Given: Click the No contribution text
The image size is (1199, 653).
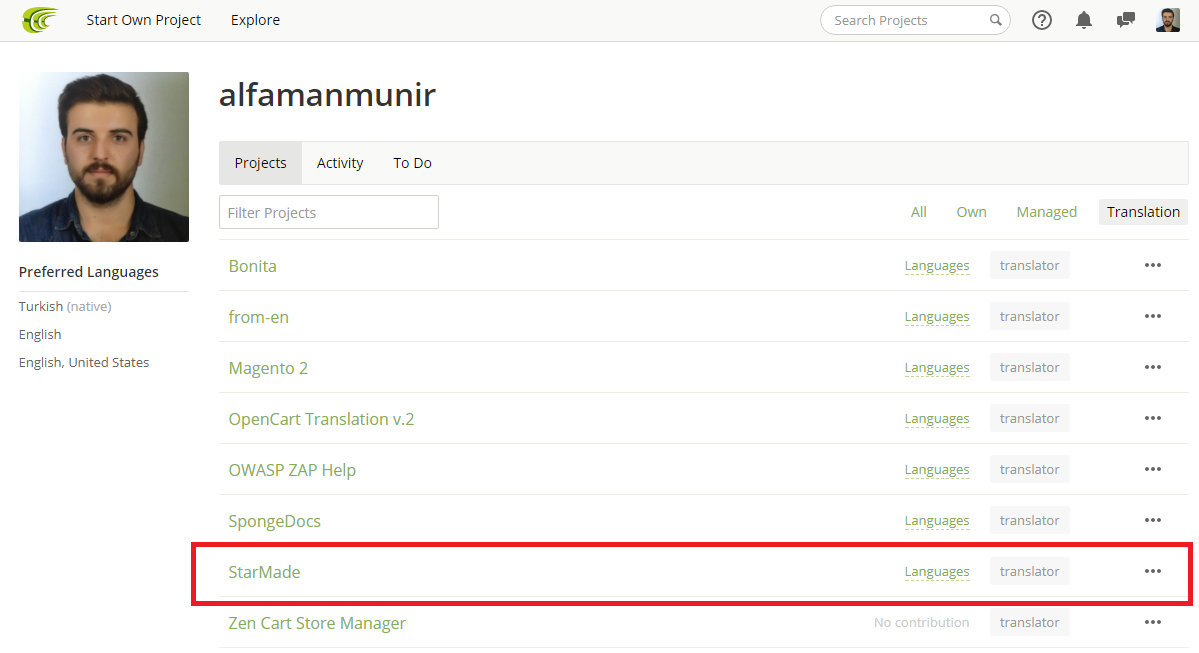Looking at the screenshot, I should tap(921, 622).
